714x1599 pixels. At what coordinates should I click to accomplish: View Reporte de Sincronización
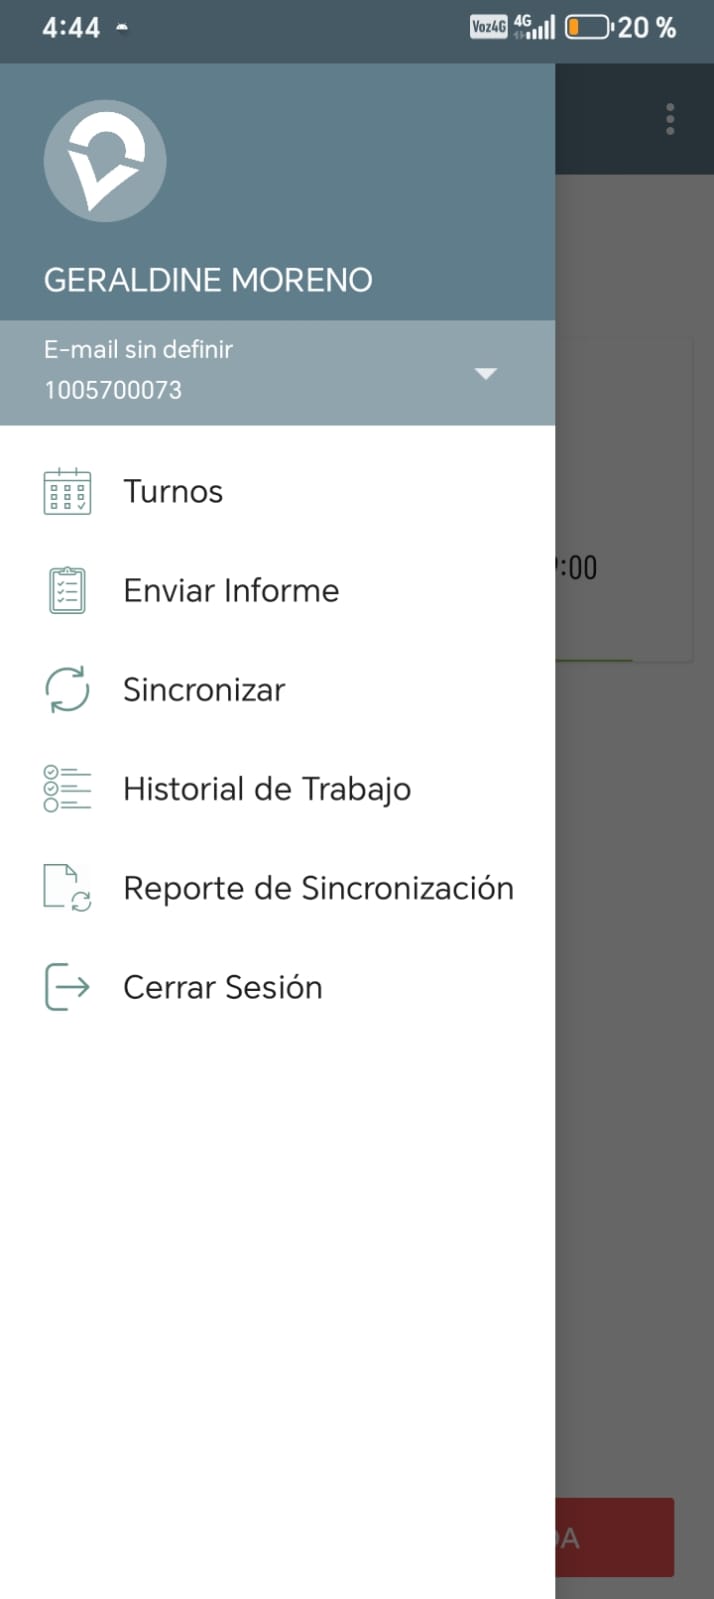pyautogui.click(x=318, y=888)
